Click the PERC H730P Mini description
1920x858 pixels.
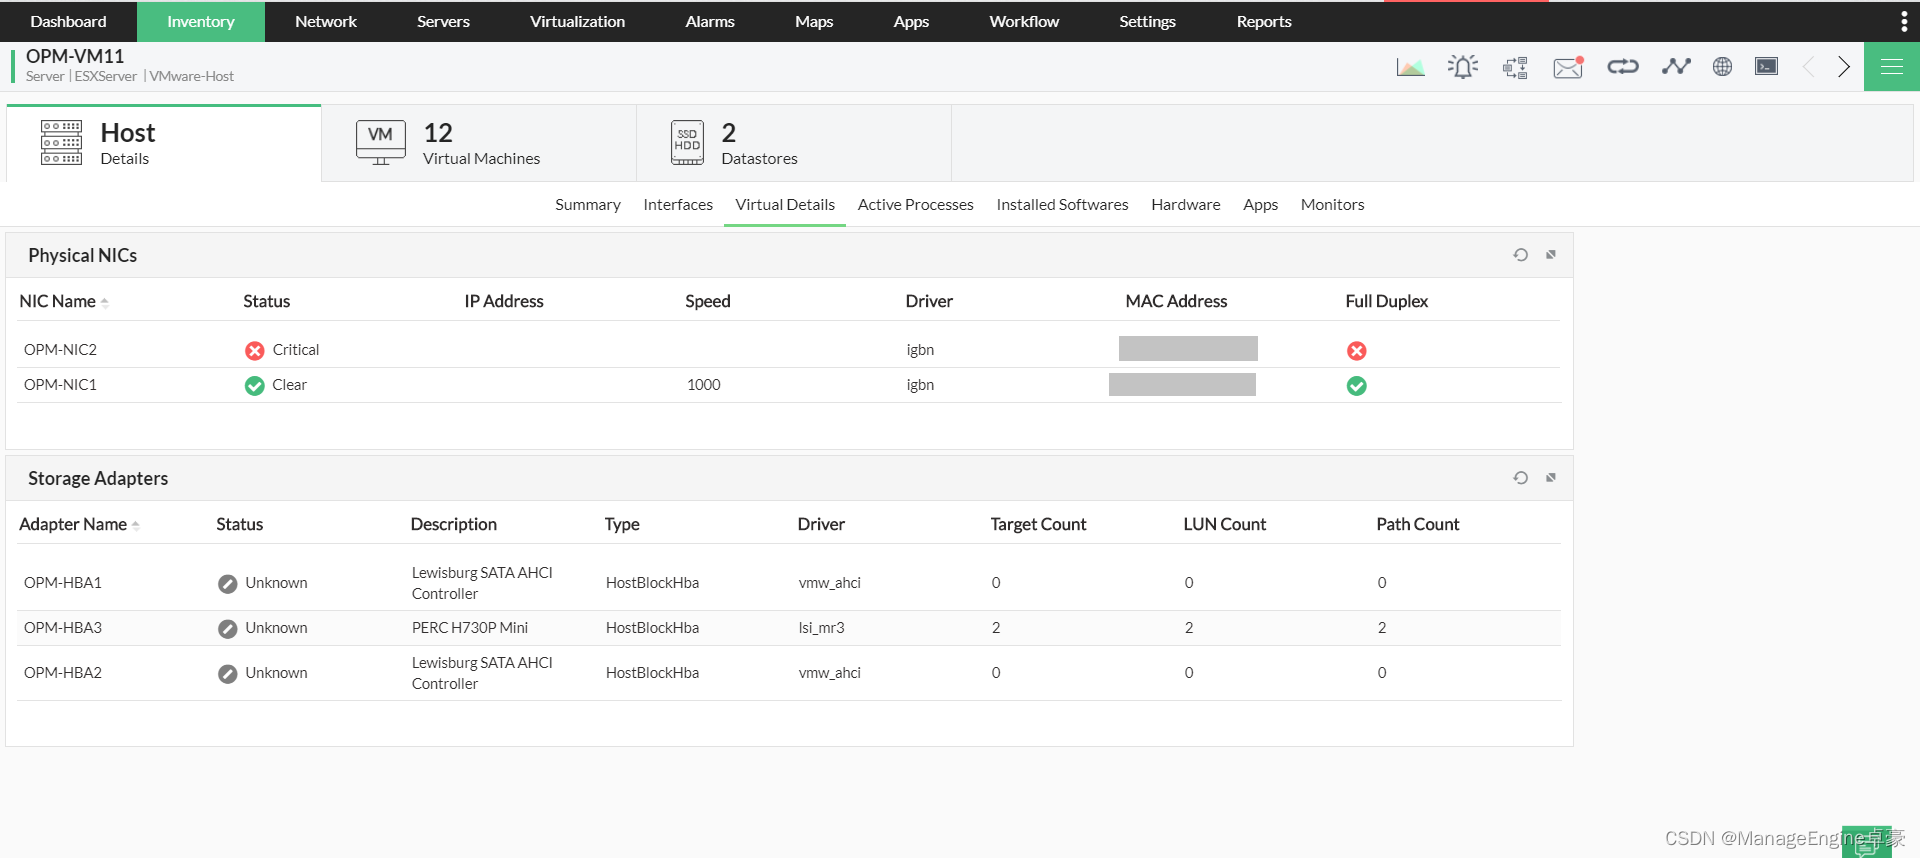tap(470, 628)
